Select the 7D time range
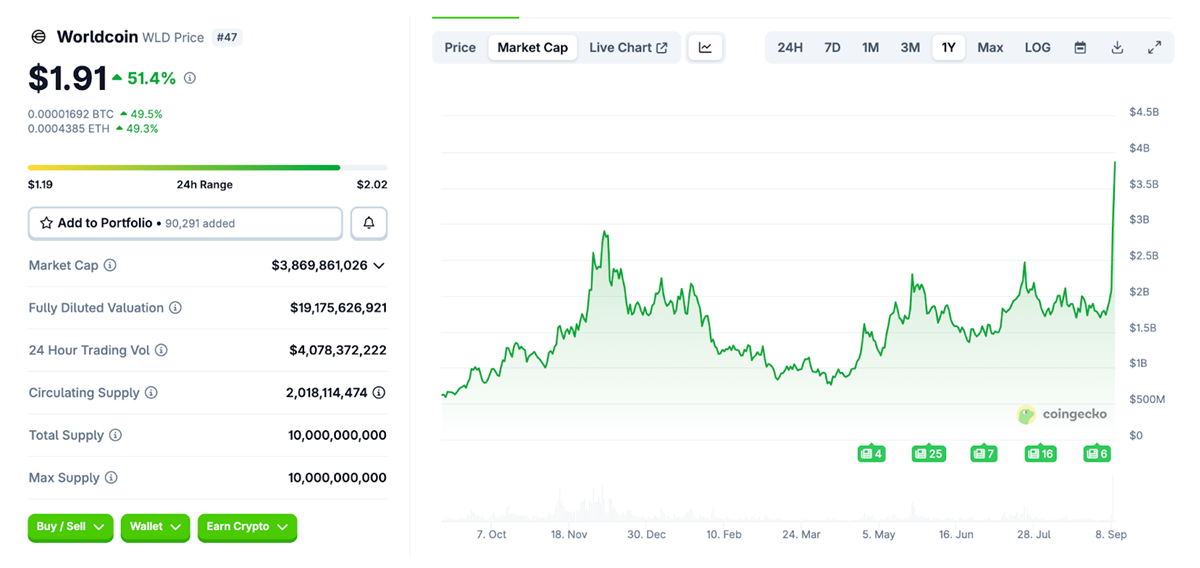Viewport: 1200px width, 568px height. coord(832,47)
